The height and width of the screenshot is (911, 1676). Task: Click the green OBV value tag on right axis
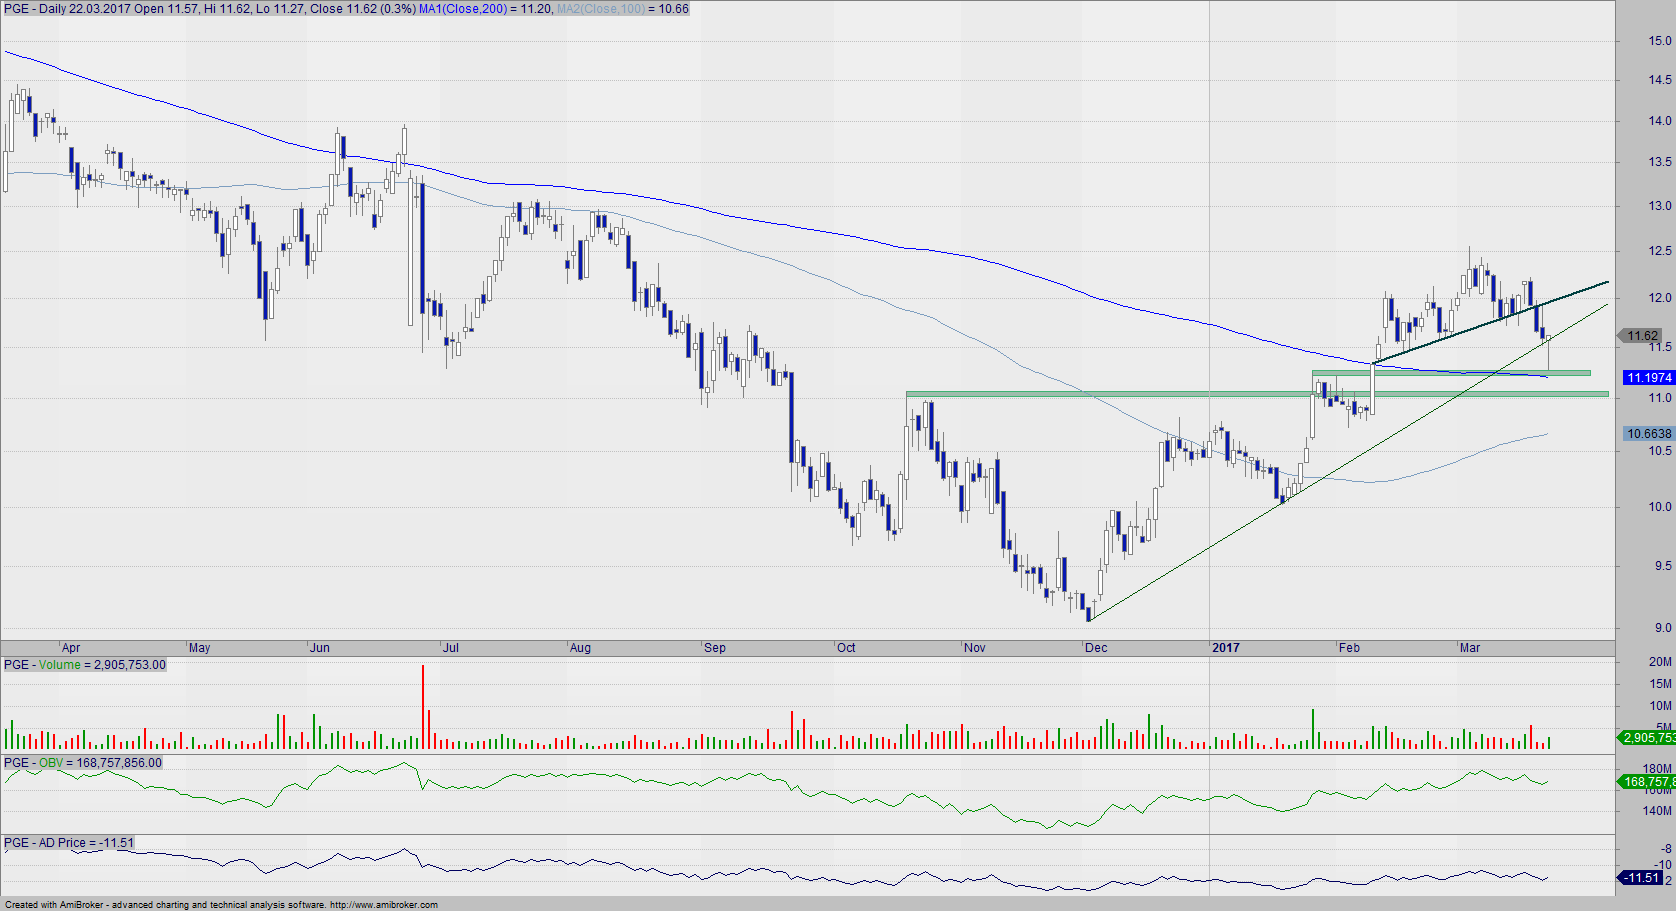click(1647, 781)
